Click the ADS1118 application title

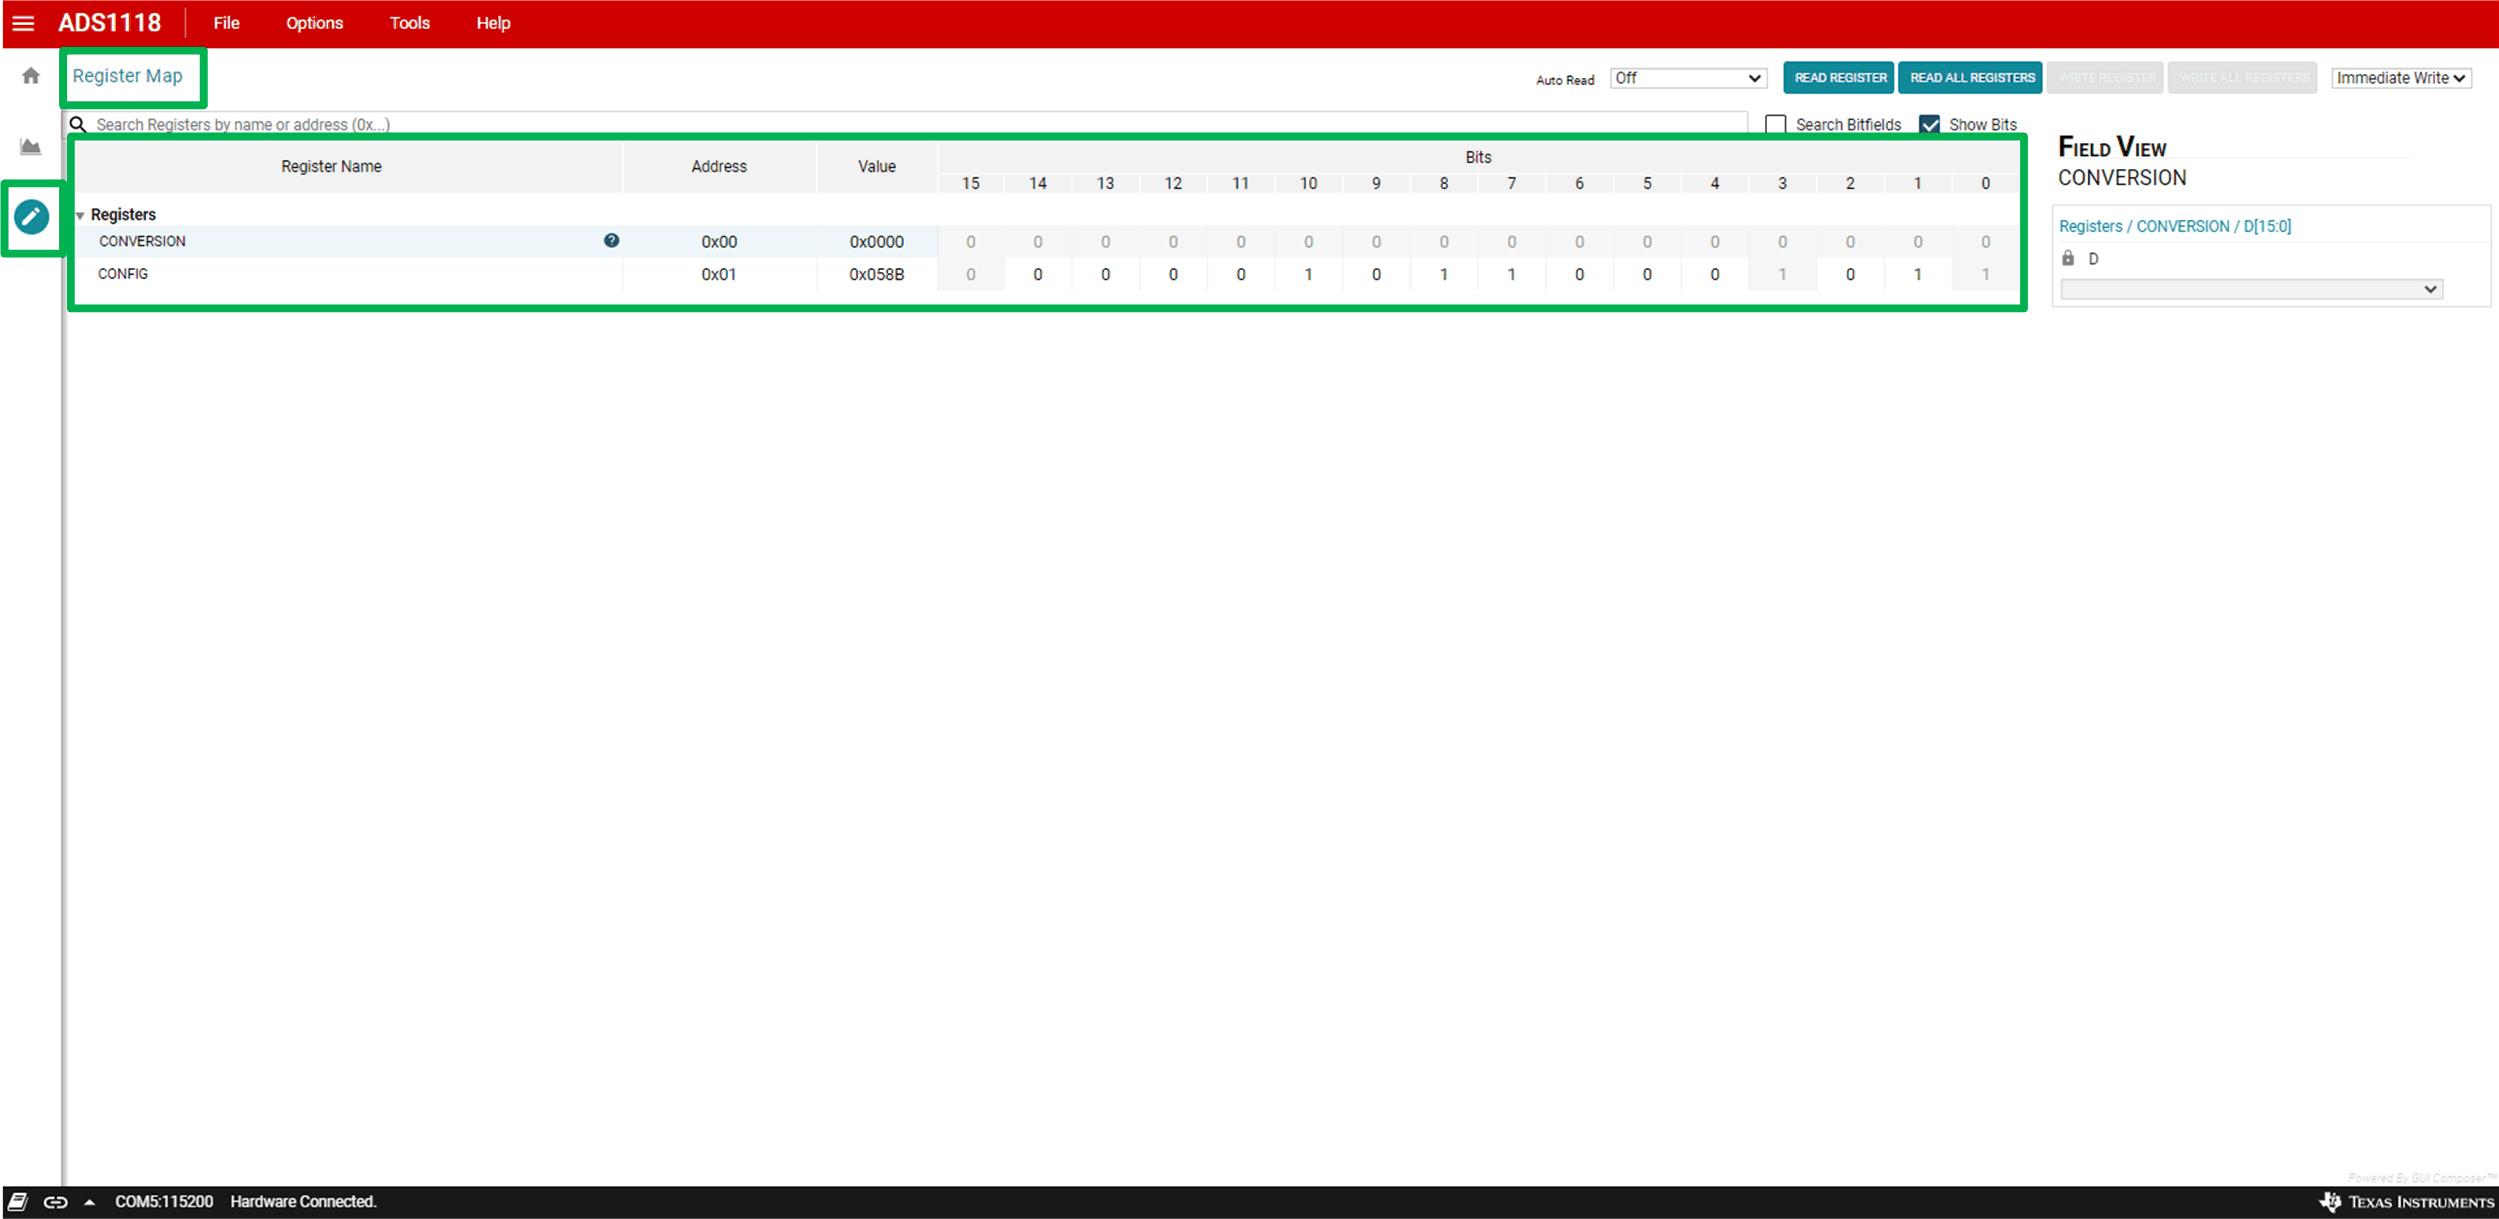point(109,23)
